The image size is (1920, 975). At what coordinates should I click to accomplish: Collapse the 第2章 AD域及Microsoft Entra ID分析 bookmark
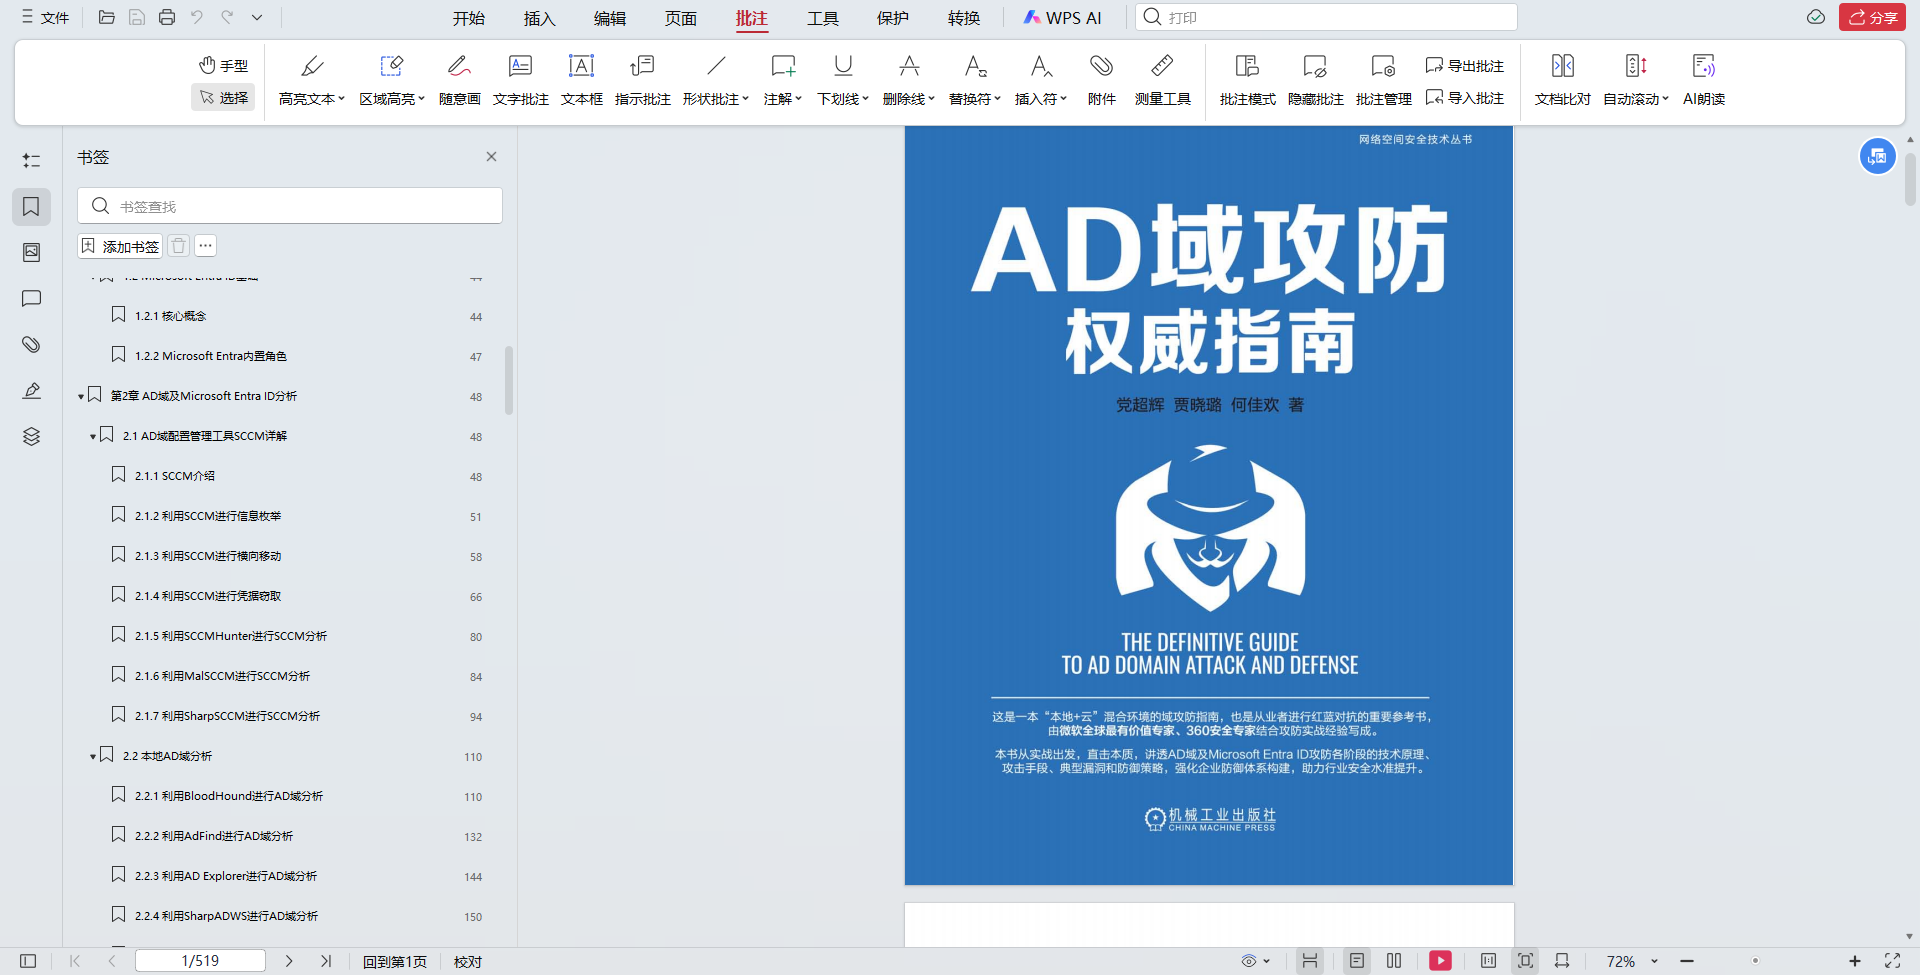pos(82,396)
